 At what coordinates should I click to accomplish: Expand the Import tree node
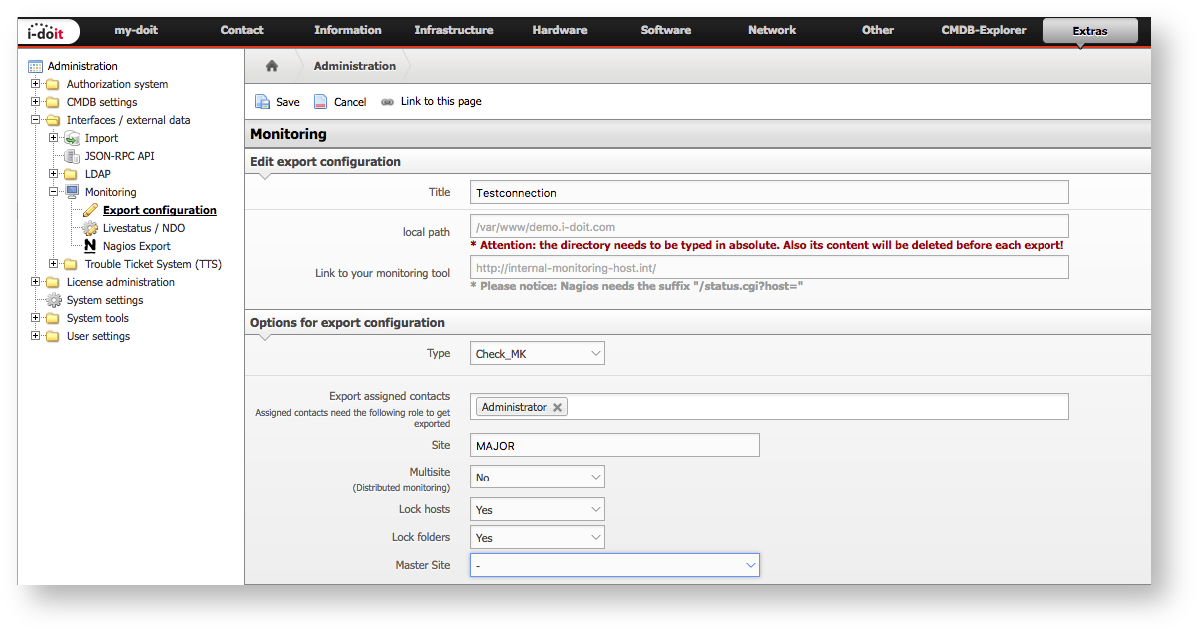click(x=54, y=138)
